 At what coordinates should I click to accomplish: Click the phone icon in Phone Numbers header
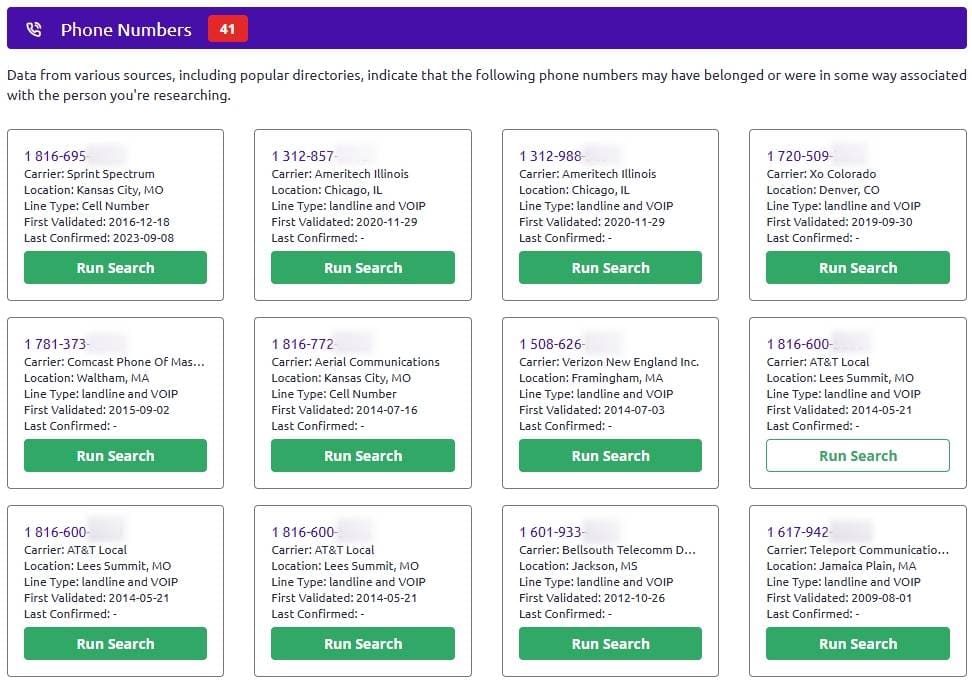tap(33, 29)
